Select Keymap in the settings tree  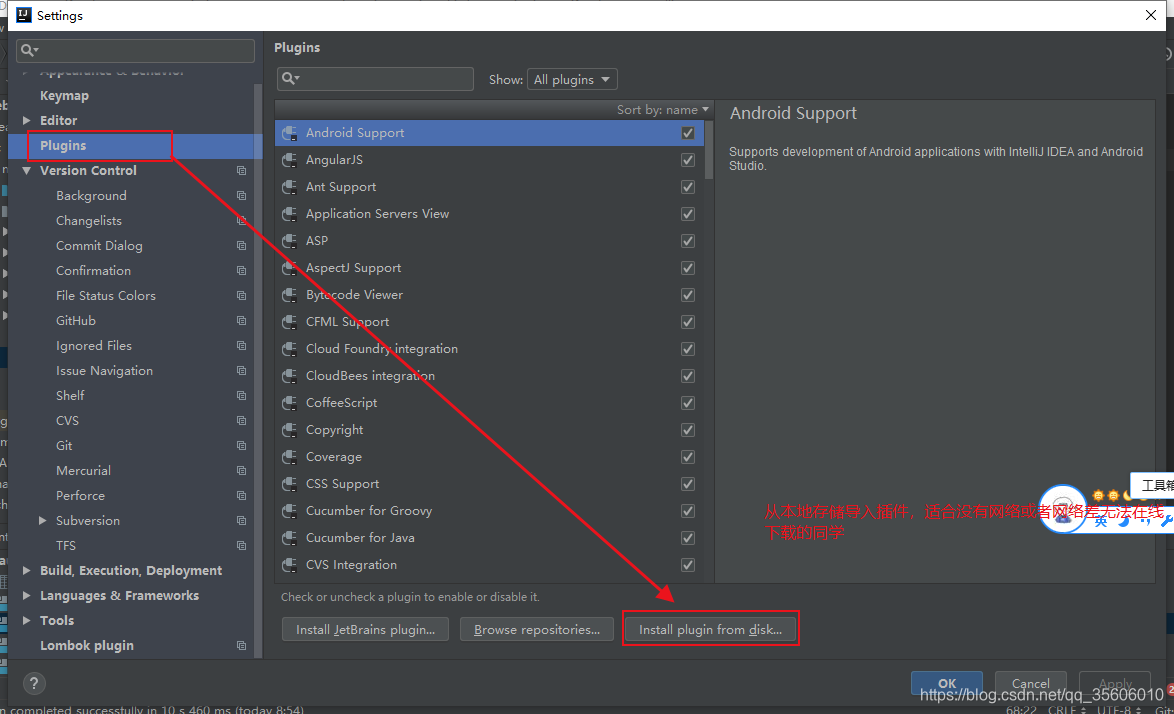point(64,96)
